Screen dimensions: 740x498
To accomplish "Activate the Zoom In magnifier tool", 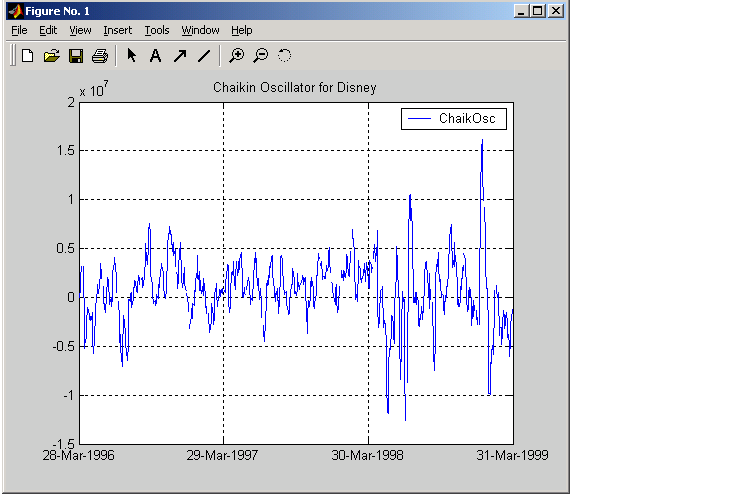I will click(x=237, y=56).
